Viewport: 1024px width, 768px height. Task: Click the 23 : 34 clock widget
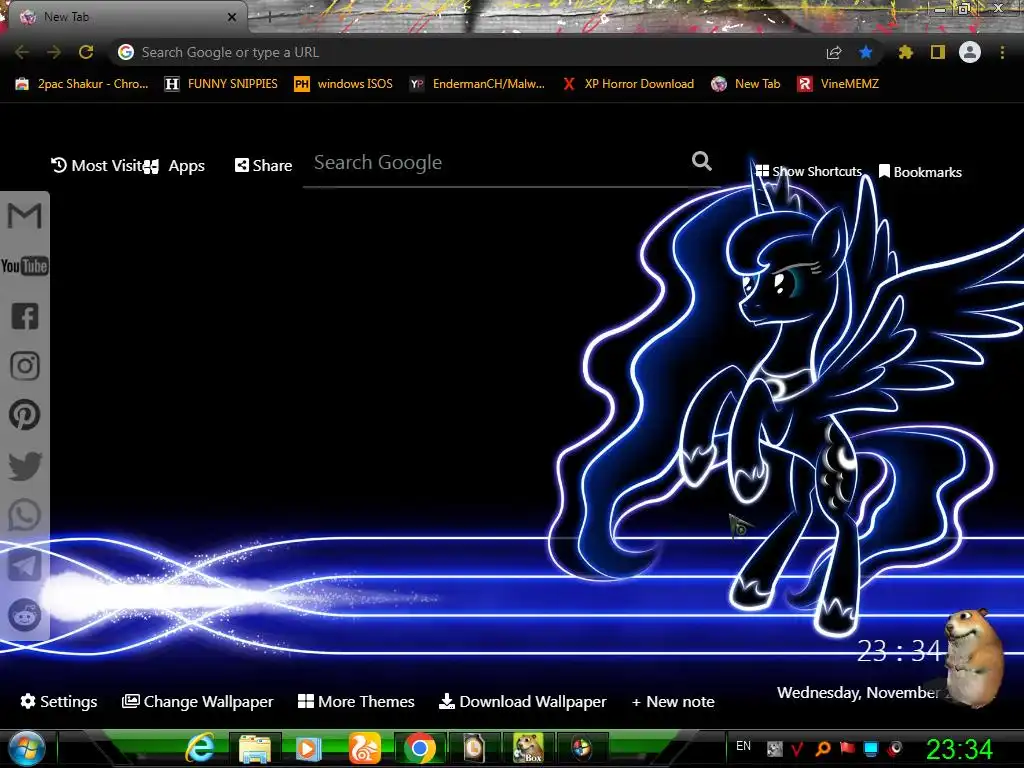899,651
